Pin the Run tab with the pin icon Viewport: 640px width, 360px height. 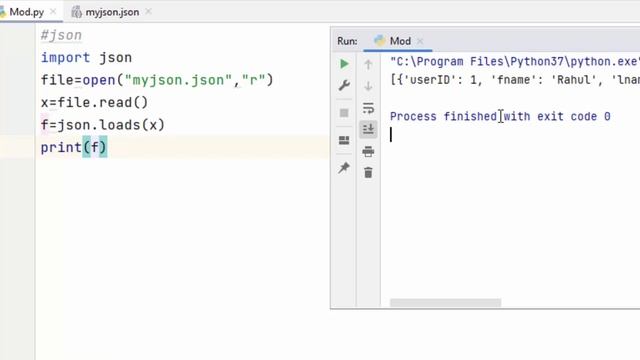point(344,168)
